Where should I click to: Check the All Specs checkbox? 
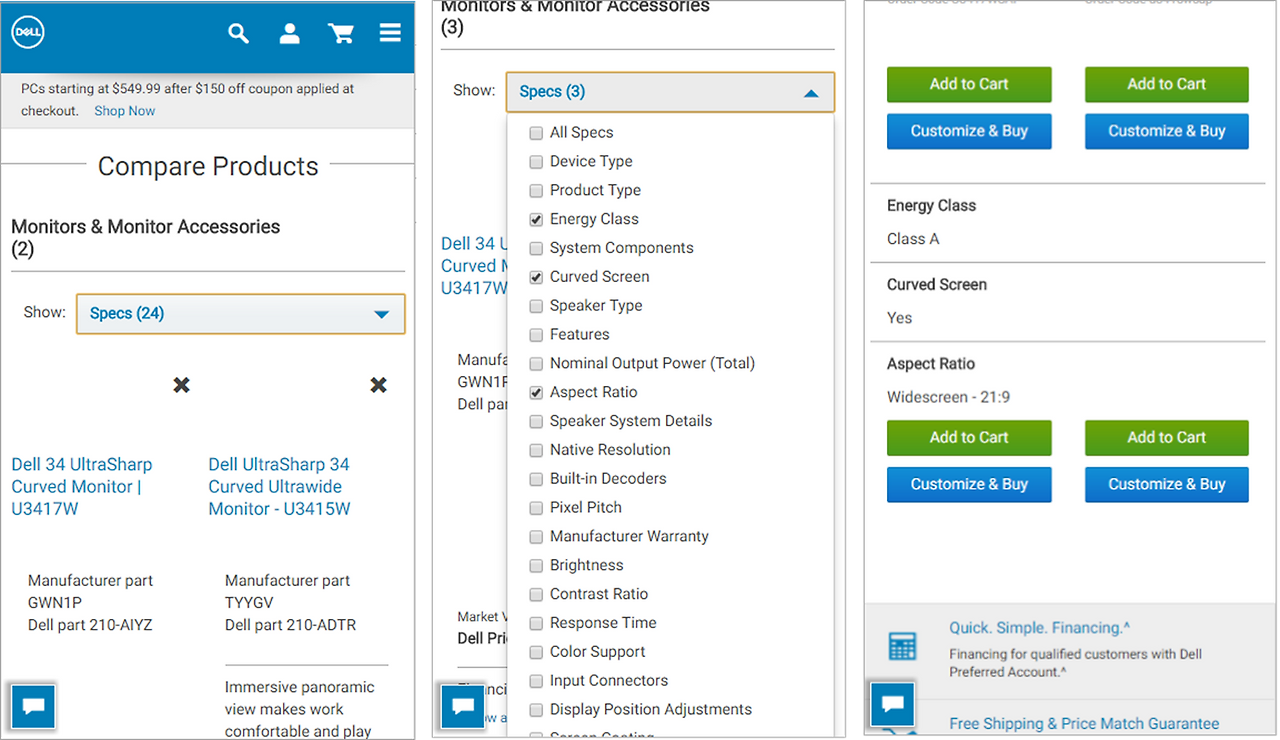(537, 133)
